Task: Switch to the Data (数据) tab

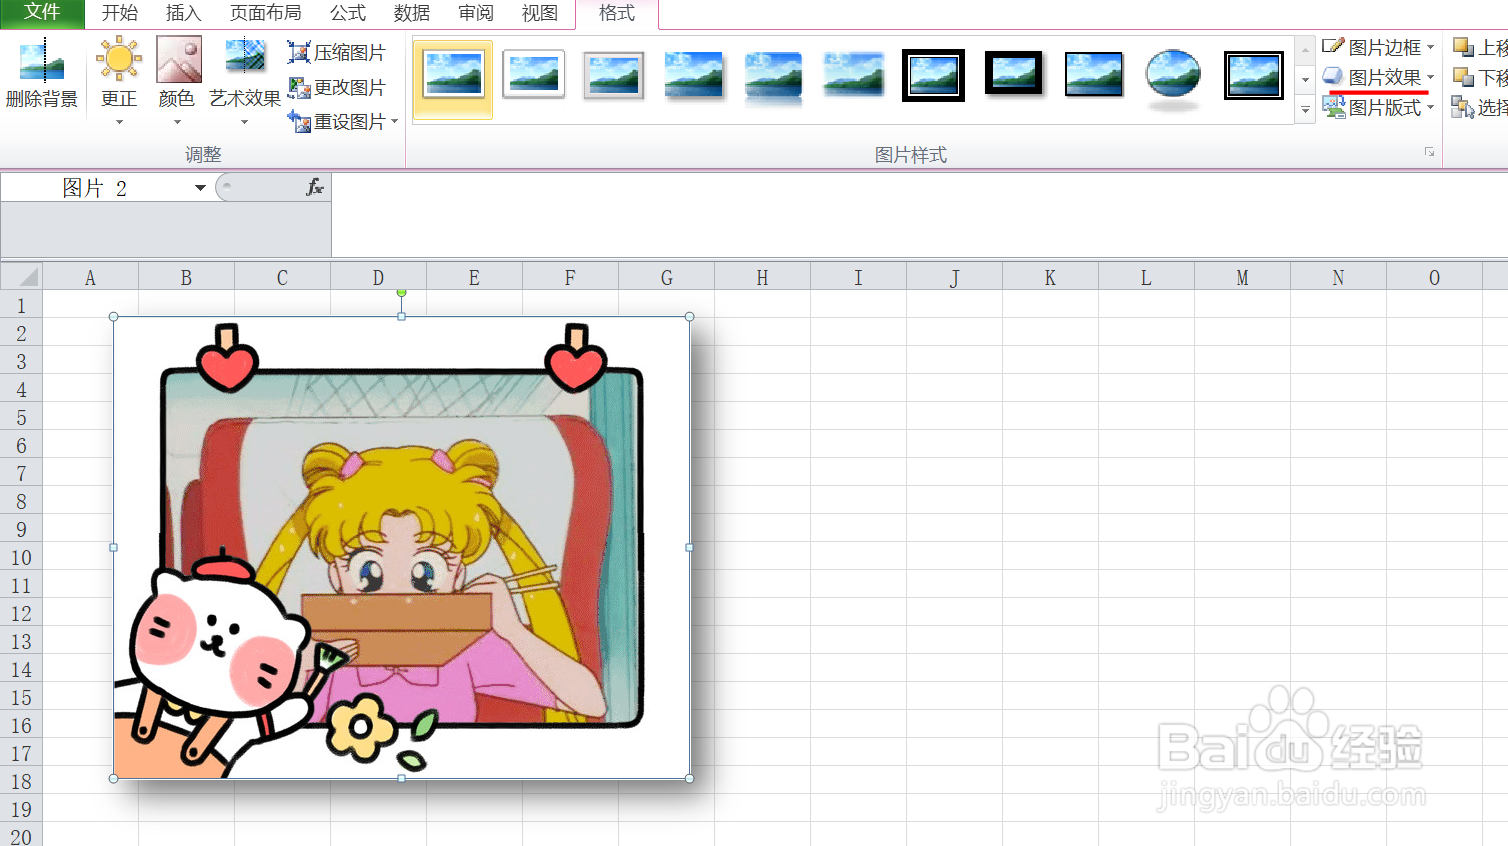Action: tap(412, 13)
